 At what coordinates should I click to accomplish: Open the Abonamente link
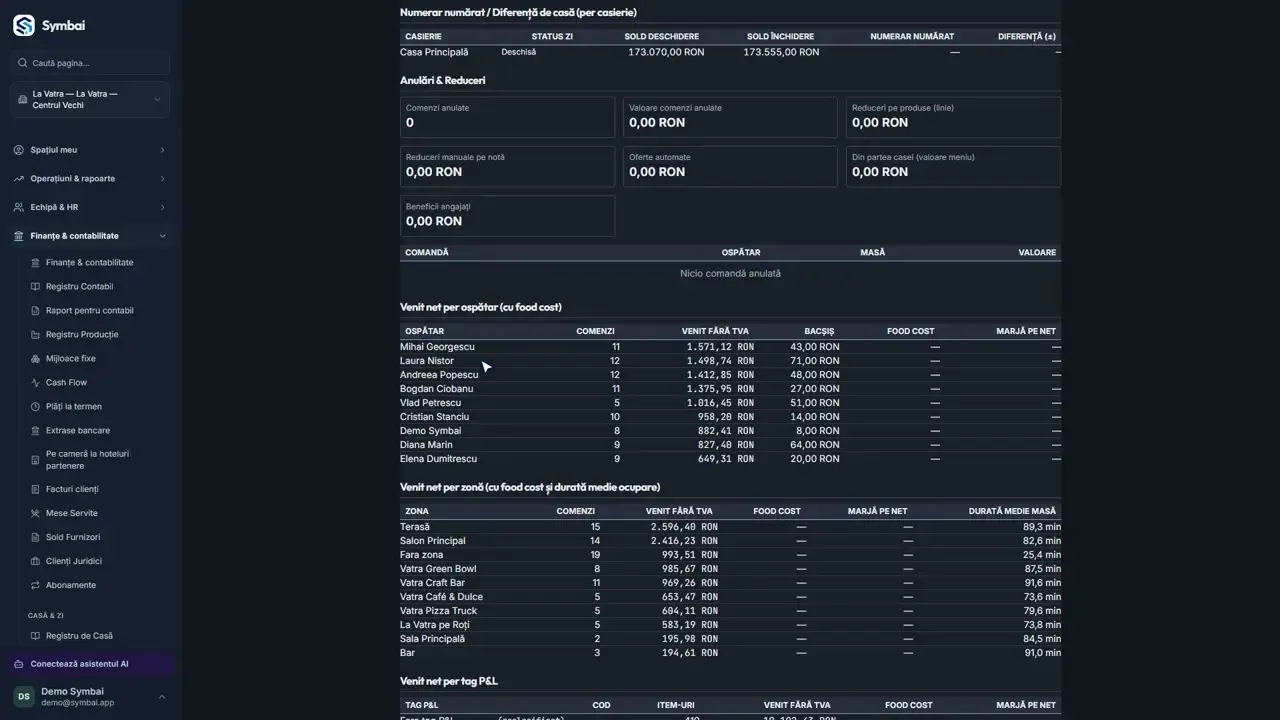[71, 586]
